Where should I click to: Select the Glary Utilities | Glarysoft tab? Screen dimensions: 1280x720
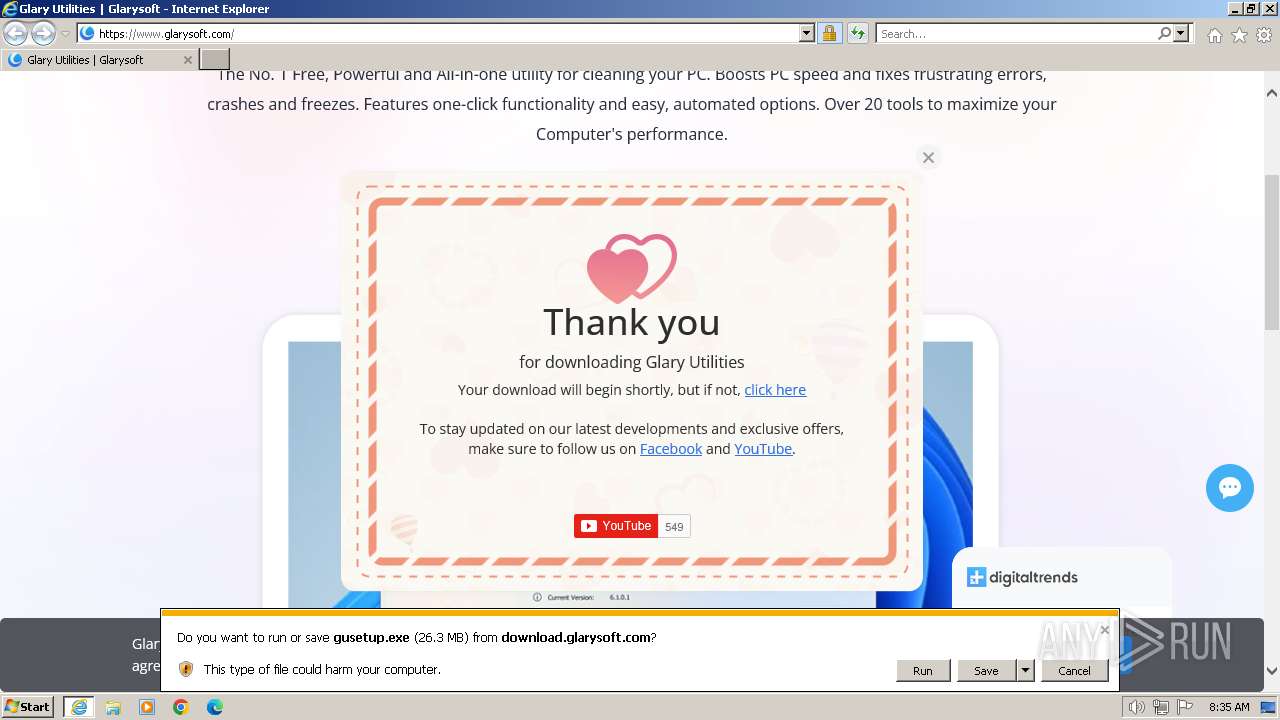(100, 60)
